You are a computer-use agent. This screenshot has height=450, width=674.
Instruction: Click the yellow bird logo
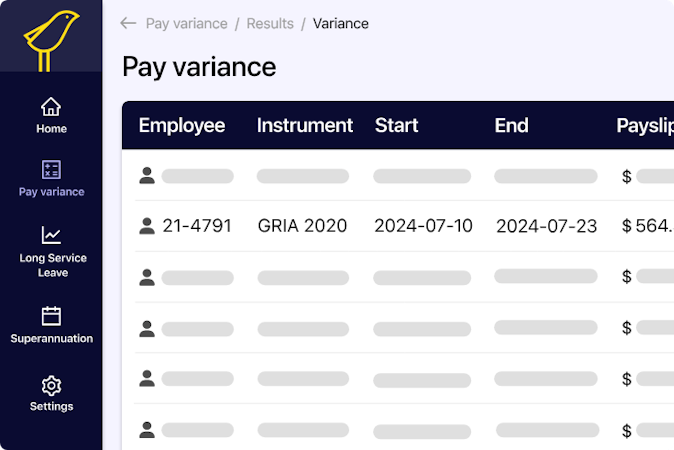(x=51, y=38)
